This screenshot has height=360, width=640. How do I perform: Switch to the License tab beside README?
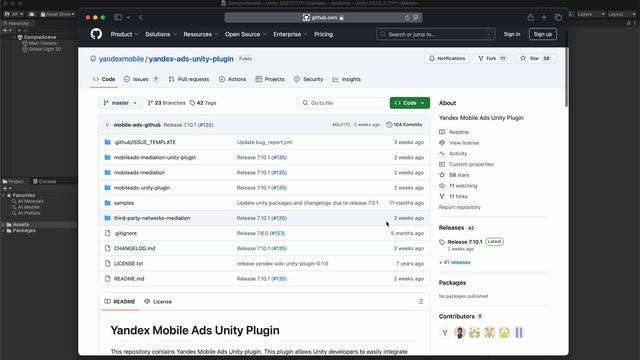[158, 302]
